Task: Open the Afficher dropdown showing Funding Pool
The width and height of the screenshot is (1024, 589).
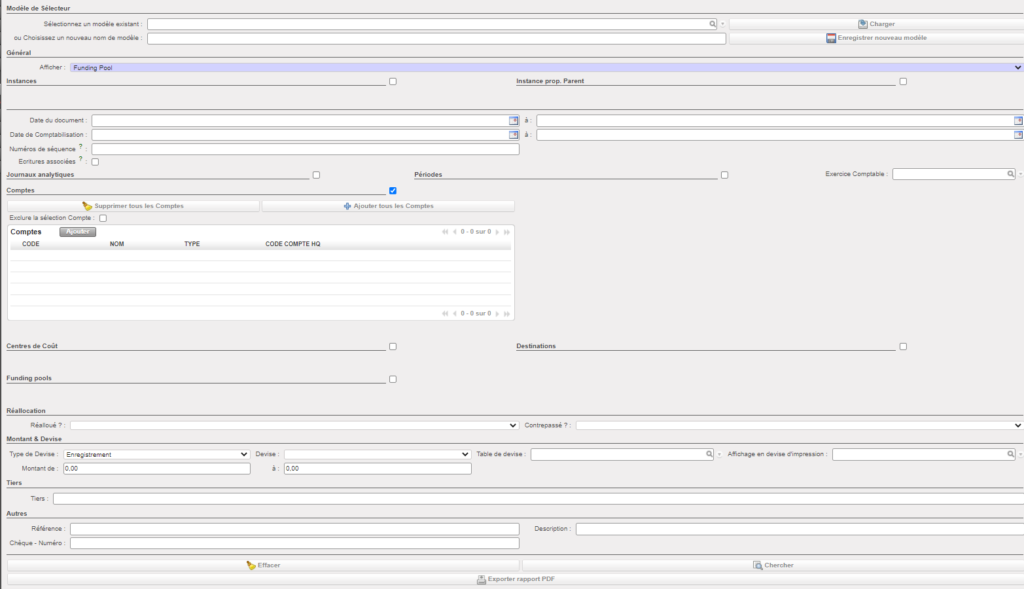Action: pyautogui.click(x=545, y=67)
